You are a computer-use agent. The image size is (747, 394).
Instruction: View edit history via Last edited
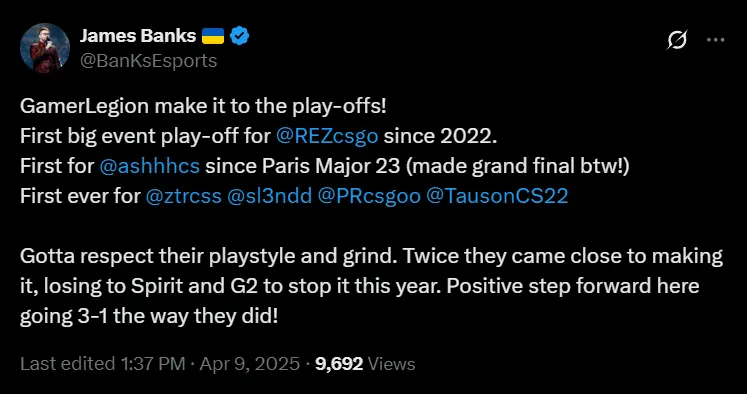(68, 364)
